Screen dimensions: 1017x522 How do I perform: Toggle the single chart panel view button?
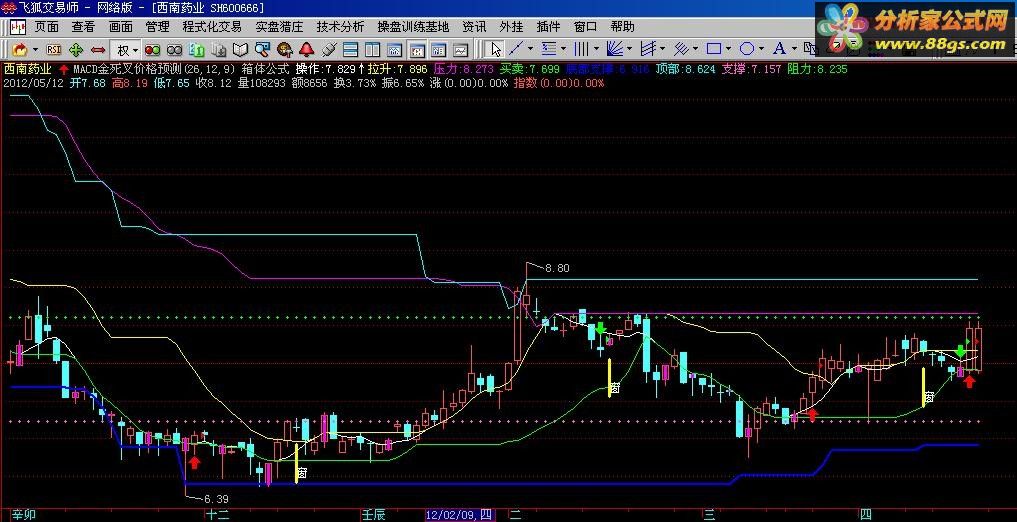point(461,49)
